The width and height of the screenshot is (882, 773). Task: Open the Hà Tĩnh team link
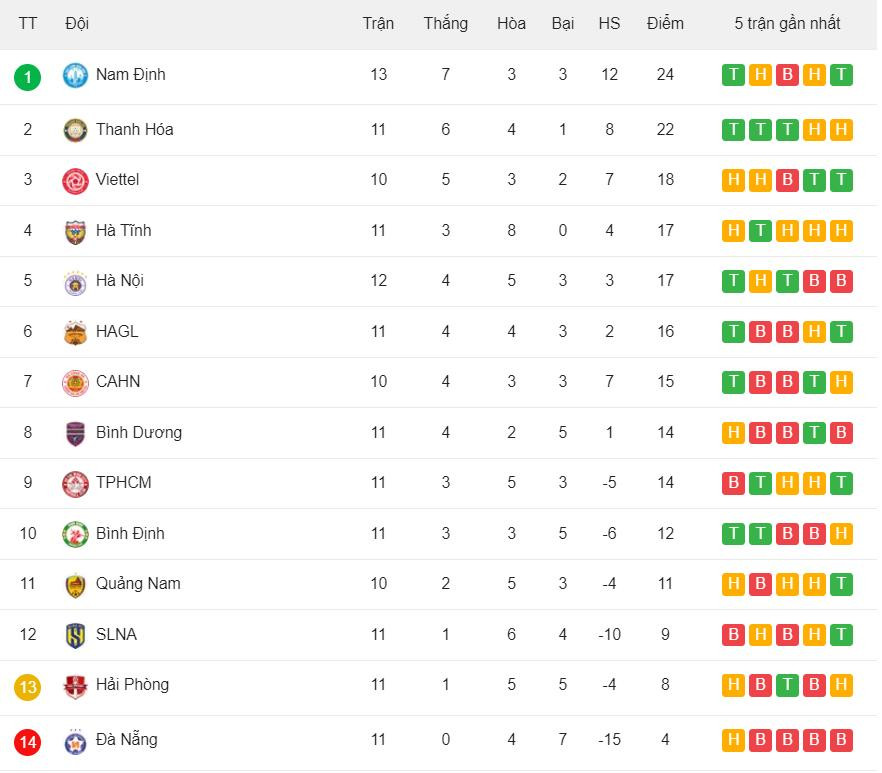[123, 230]
